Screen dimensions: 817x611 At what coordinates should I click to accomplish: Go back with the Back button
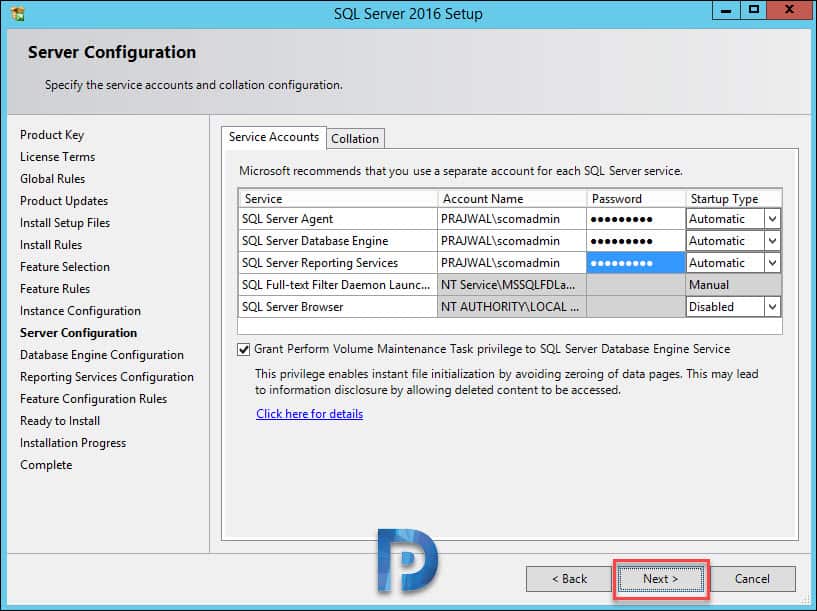click(569, 579)
